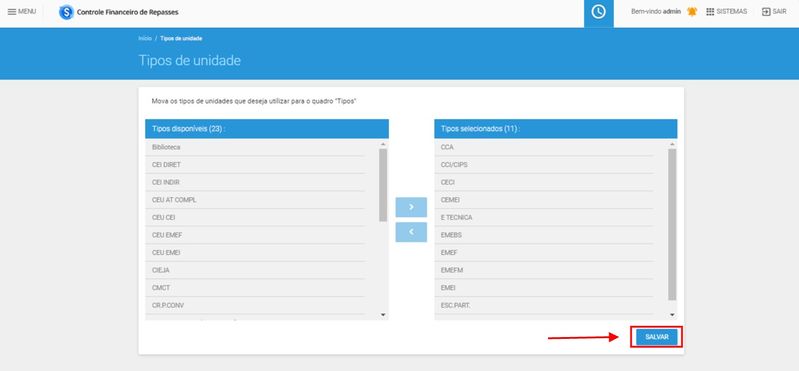The width and height of the screenshot is (799, 371).
Task: Click the Controle Financeiro de Repasses logo
Action: click(x=66, y=12)
